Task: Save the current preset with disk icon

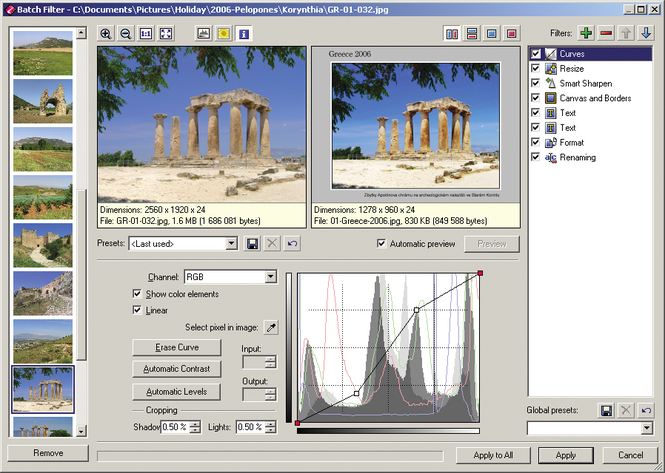Action: point(253,243)
